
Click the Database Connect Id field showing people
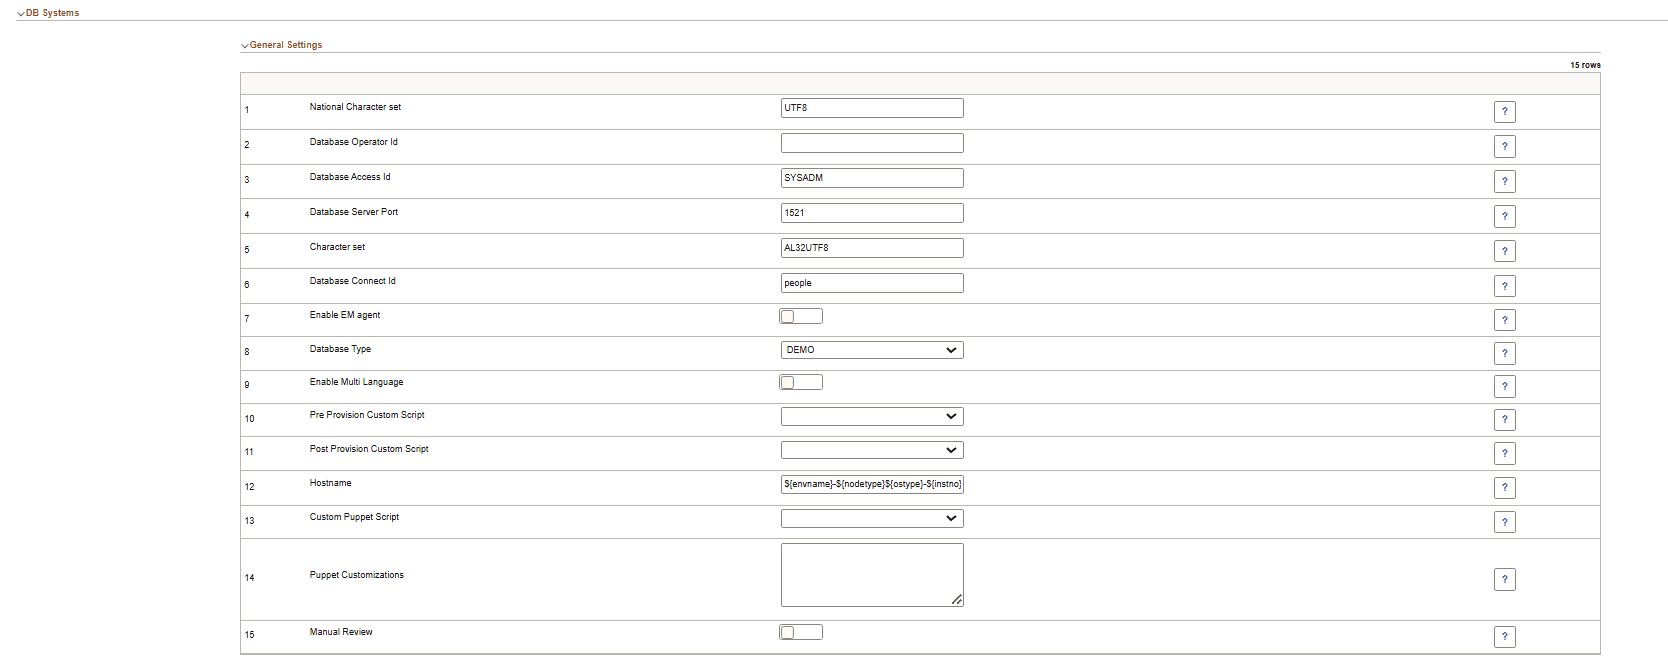pos(871,282)
